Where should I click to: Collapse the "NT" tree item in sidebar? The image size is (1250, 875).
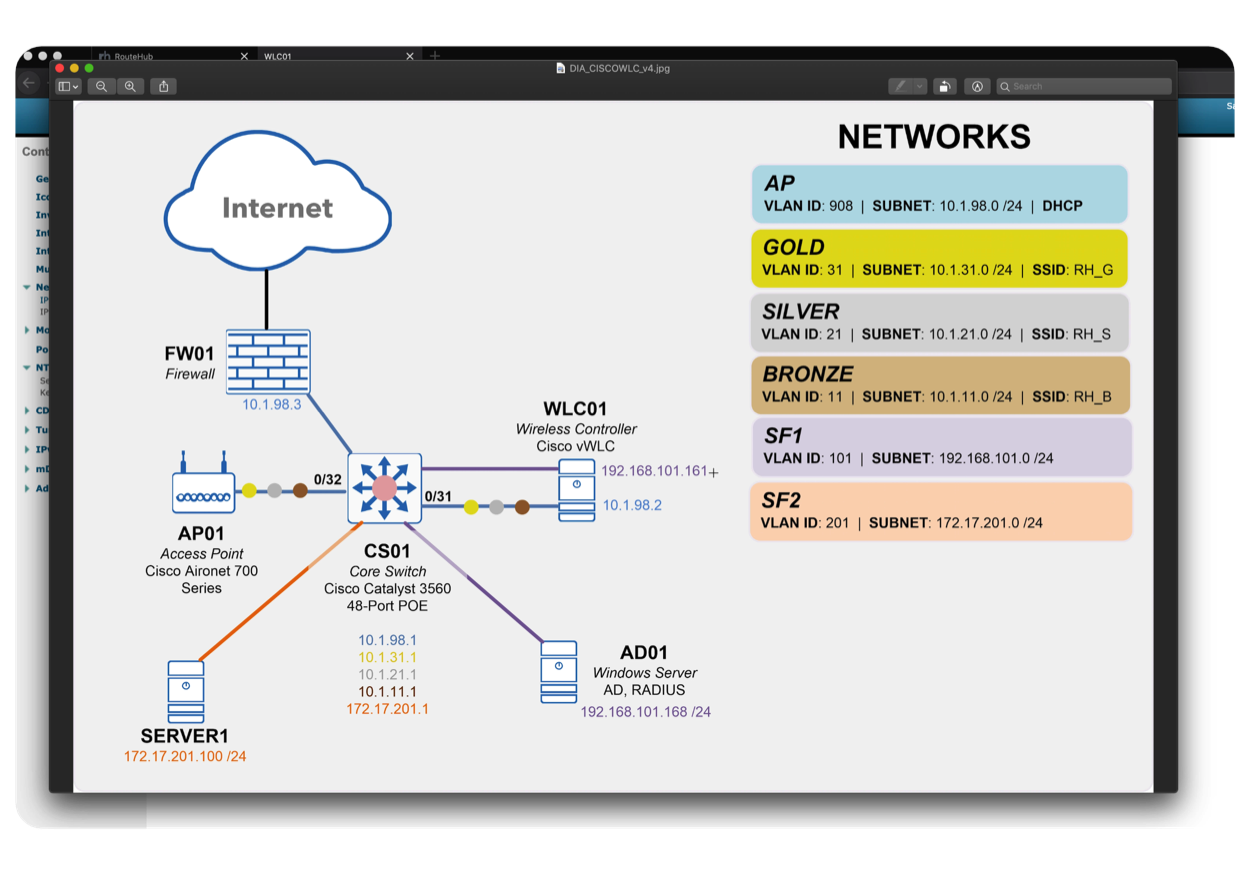pyautogui.click(x=27, y=368)
